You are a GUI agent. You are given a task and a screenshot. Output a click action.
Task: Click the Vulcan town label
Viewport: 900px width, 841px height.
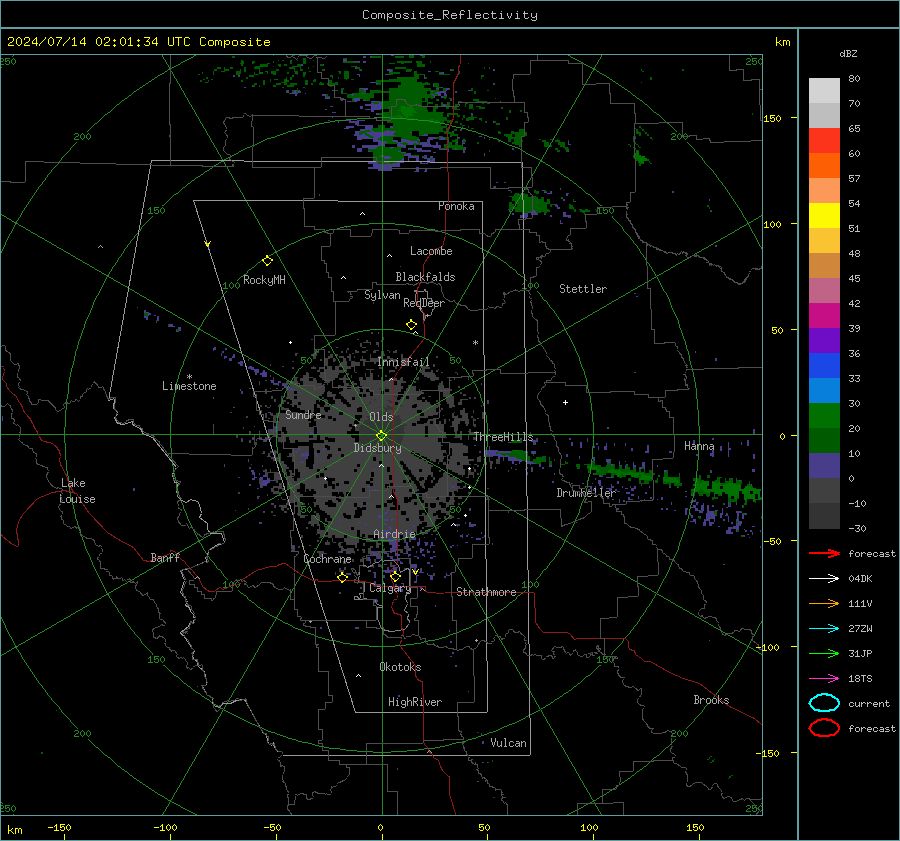click(508, 743)
